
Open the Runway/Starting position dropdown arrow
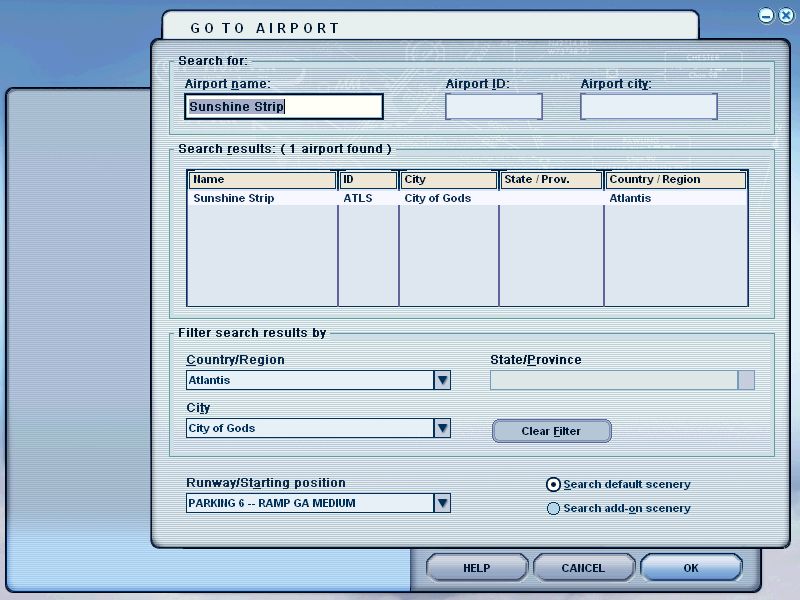coord(442,503)
